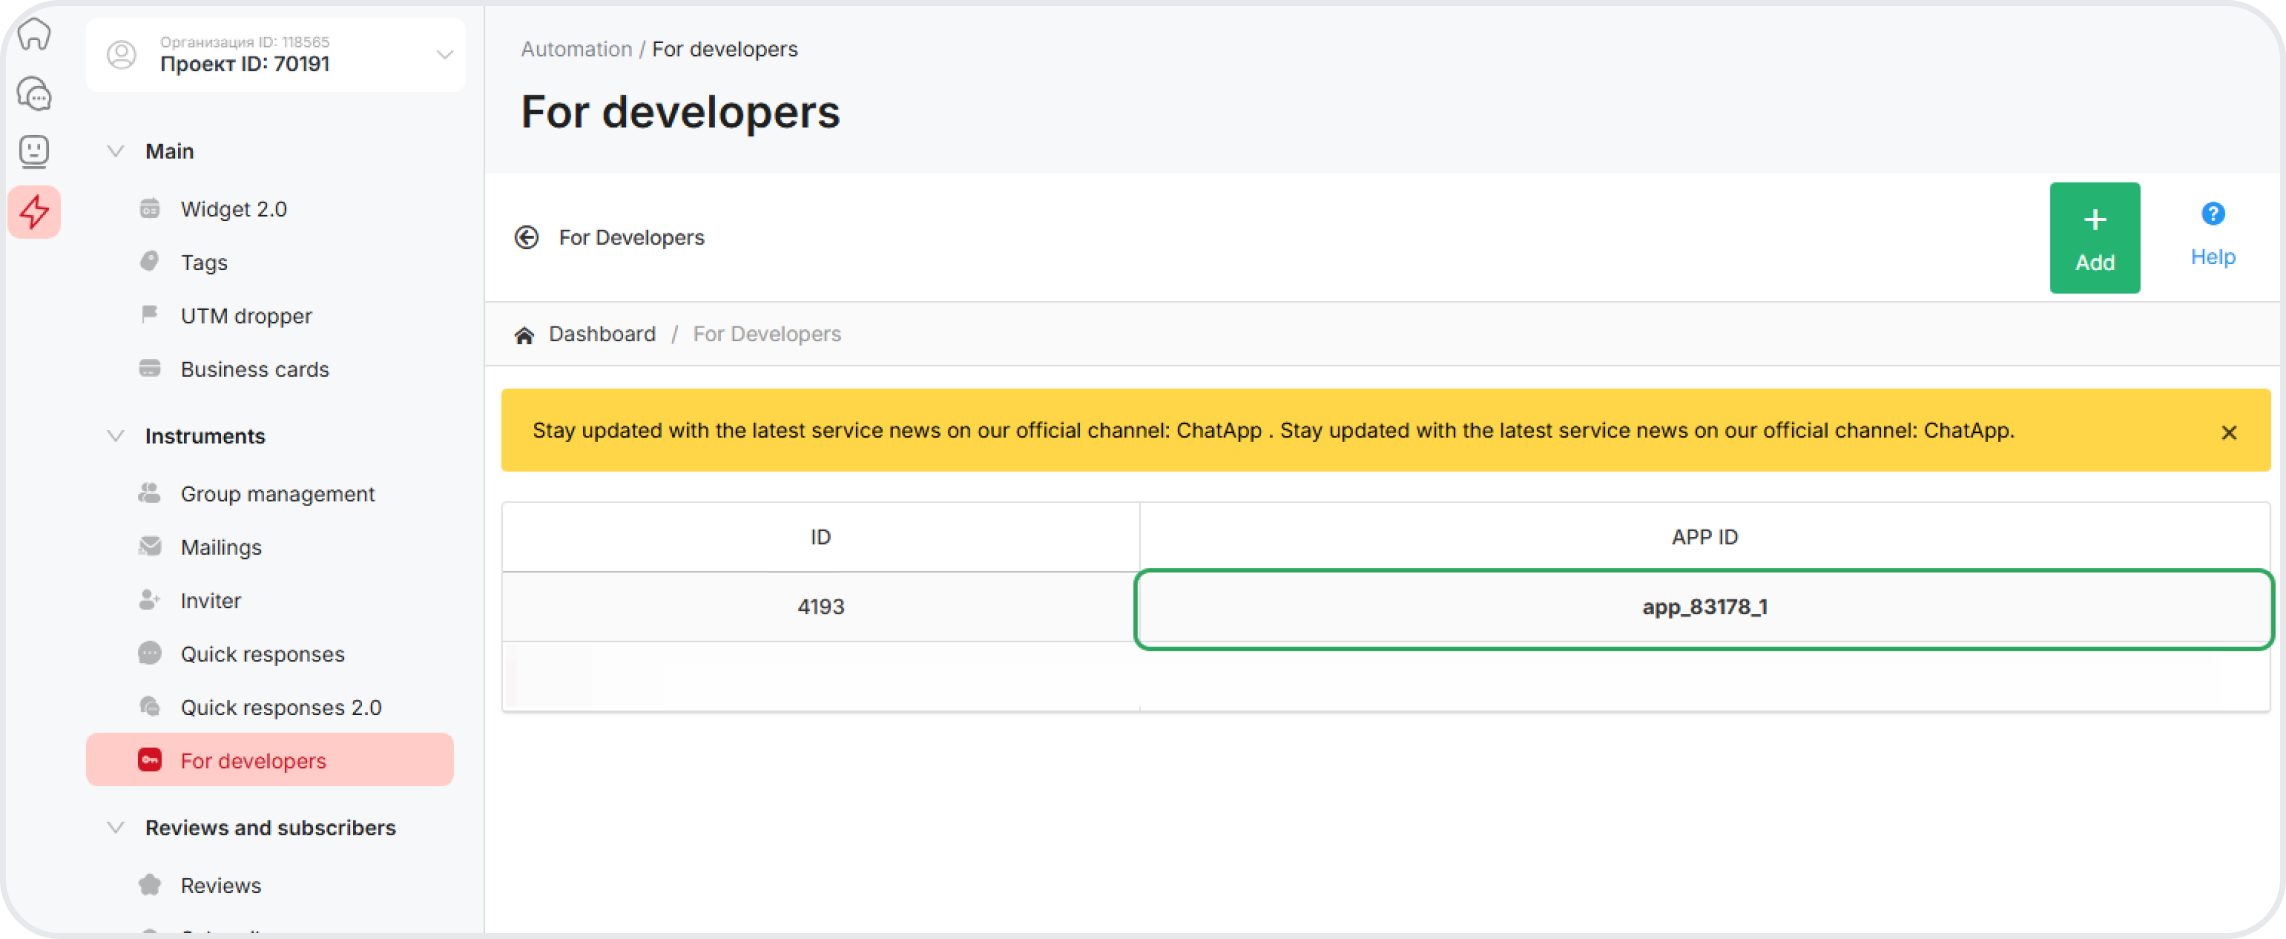Click the Automation breadcrumb link
The image size is (2286, 939).
[x=576, y=49]
